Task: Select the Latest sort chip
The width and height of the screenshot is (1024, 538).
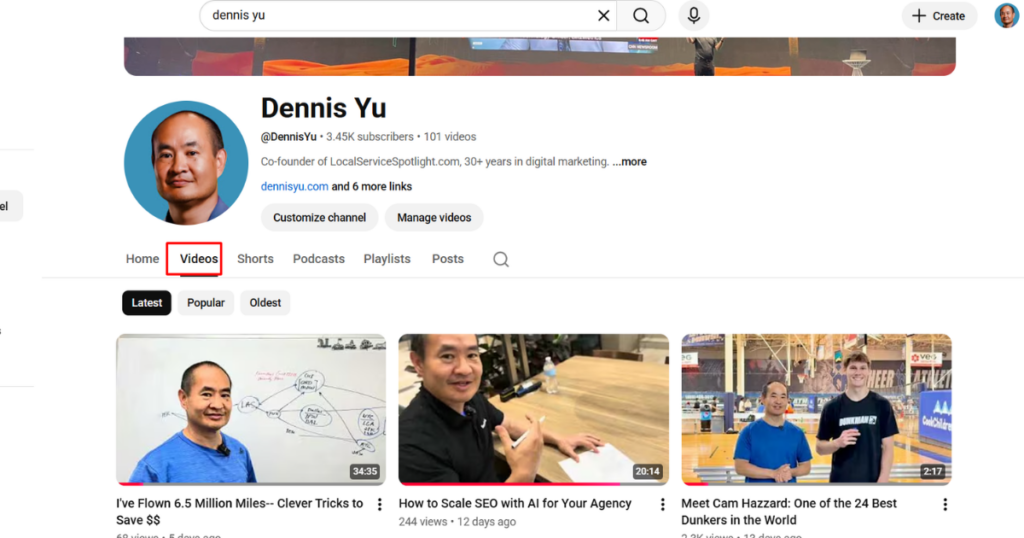Action: [147, 303]
